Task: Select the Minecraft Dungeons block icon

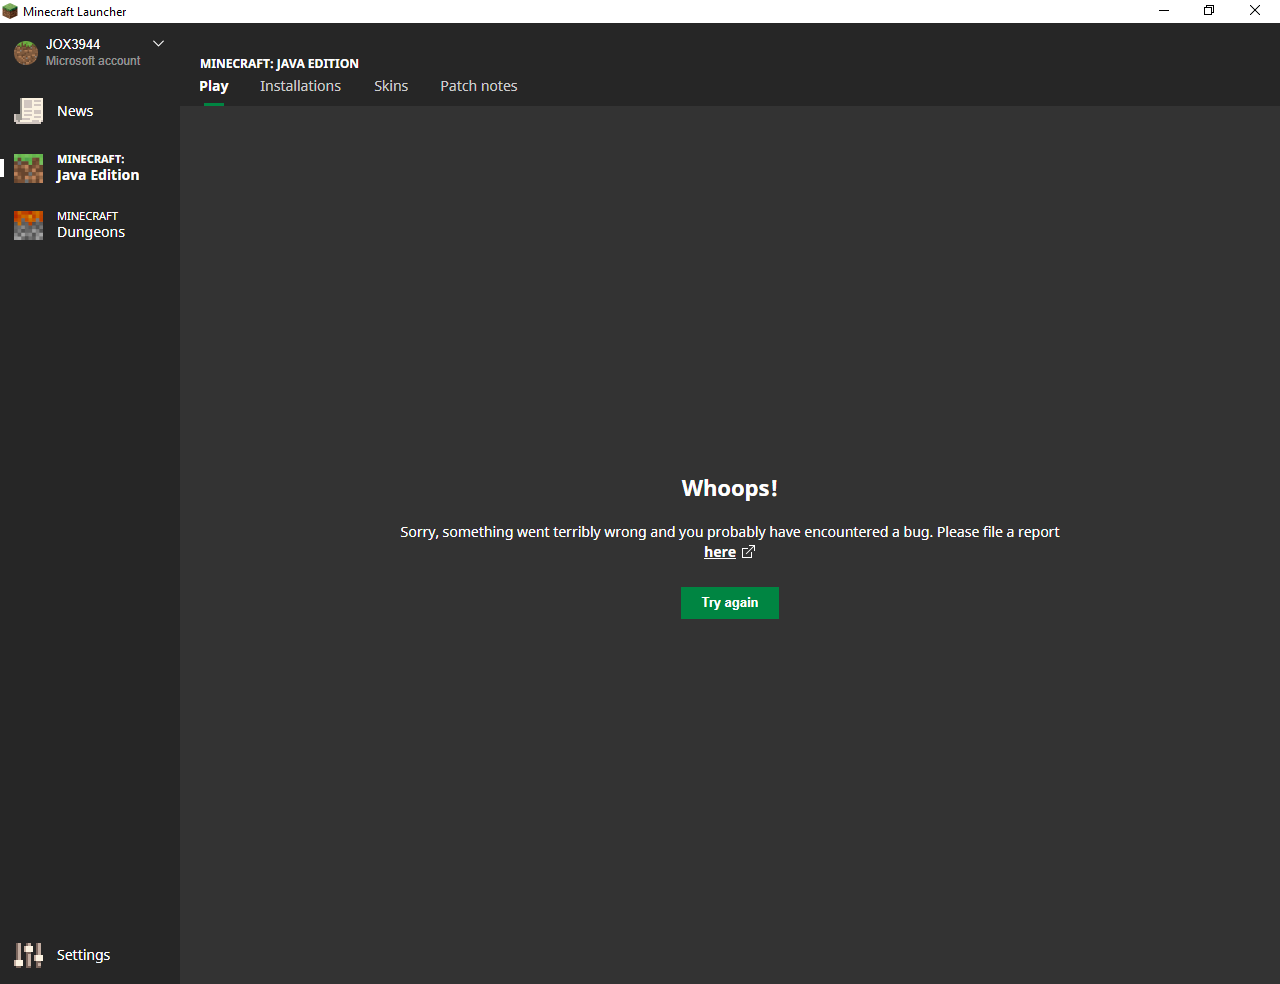Action: [28, 225]
